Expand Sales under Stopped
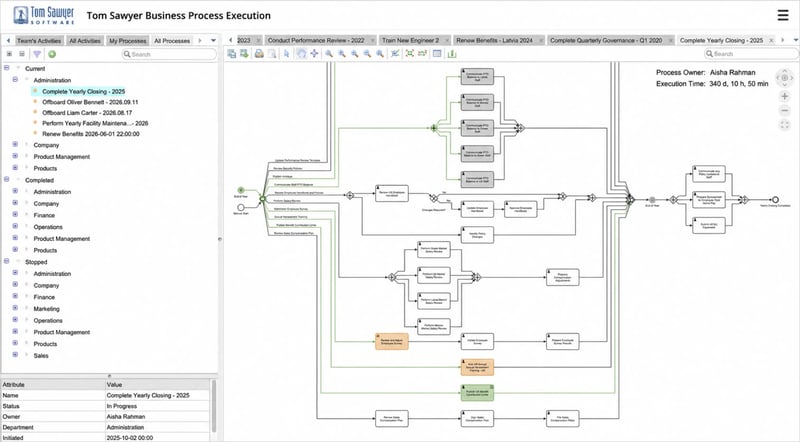This screenshot has width=800, height=442. click(15, 355)
